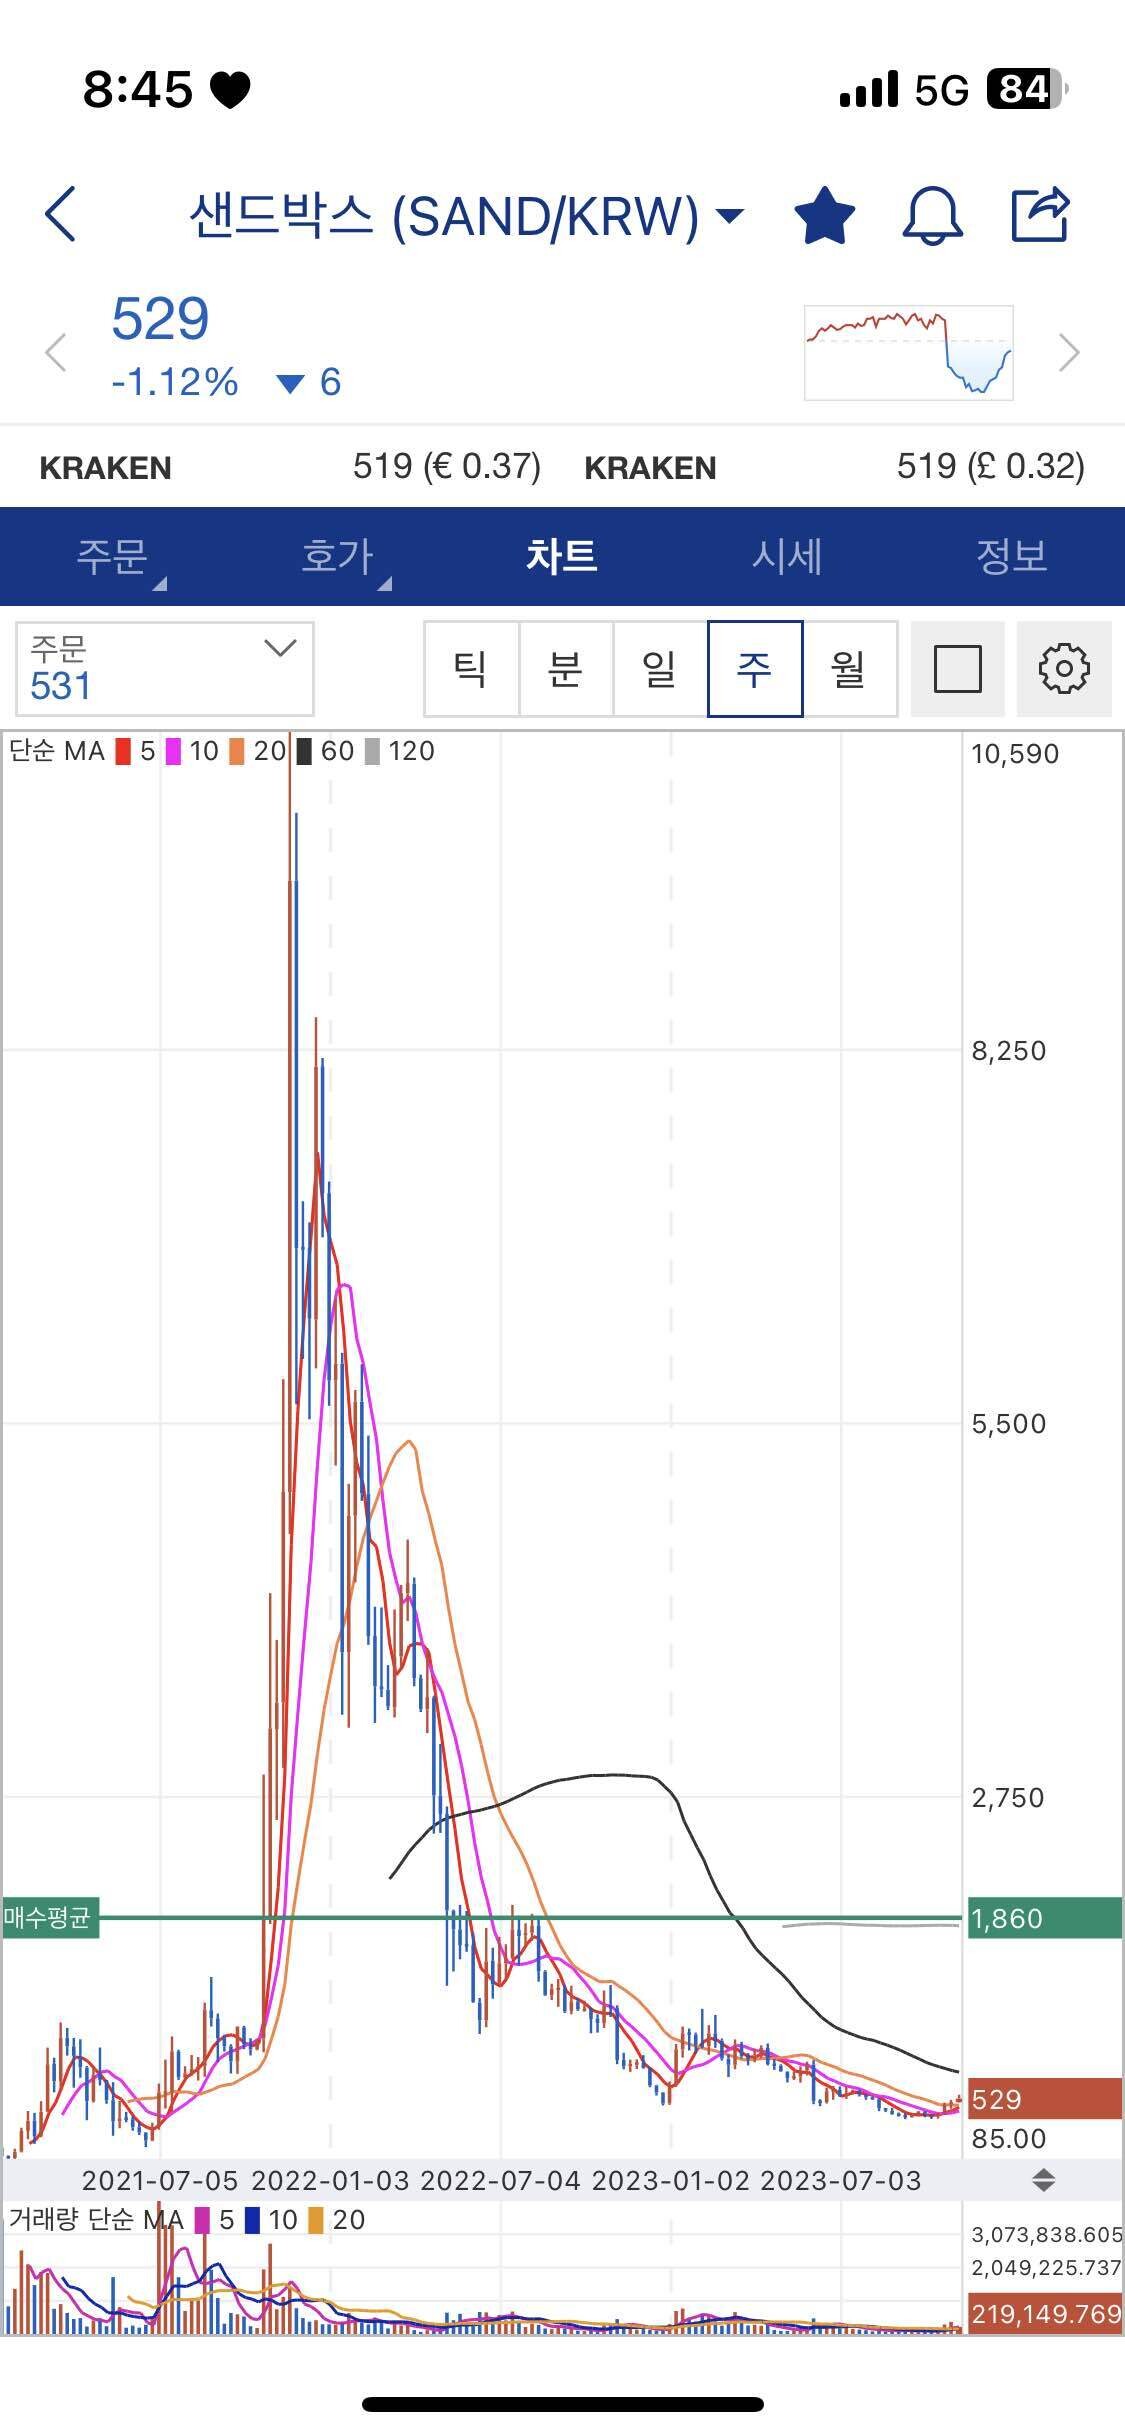Open the 정보 tab

pyautogui.click(x=1011, y=556)
